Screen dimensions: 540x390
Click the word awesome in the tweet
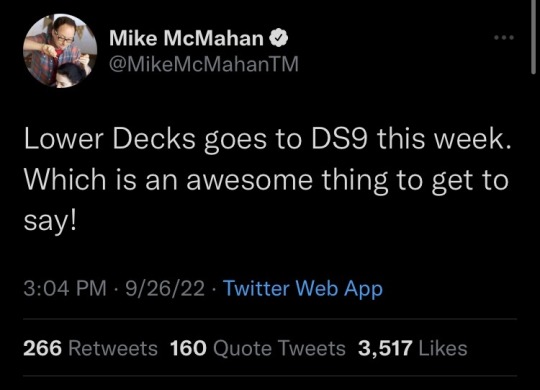[x=250, y=181]
